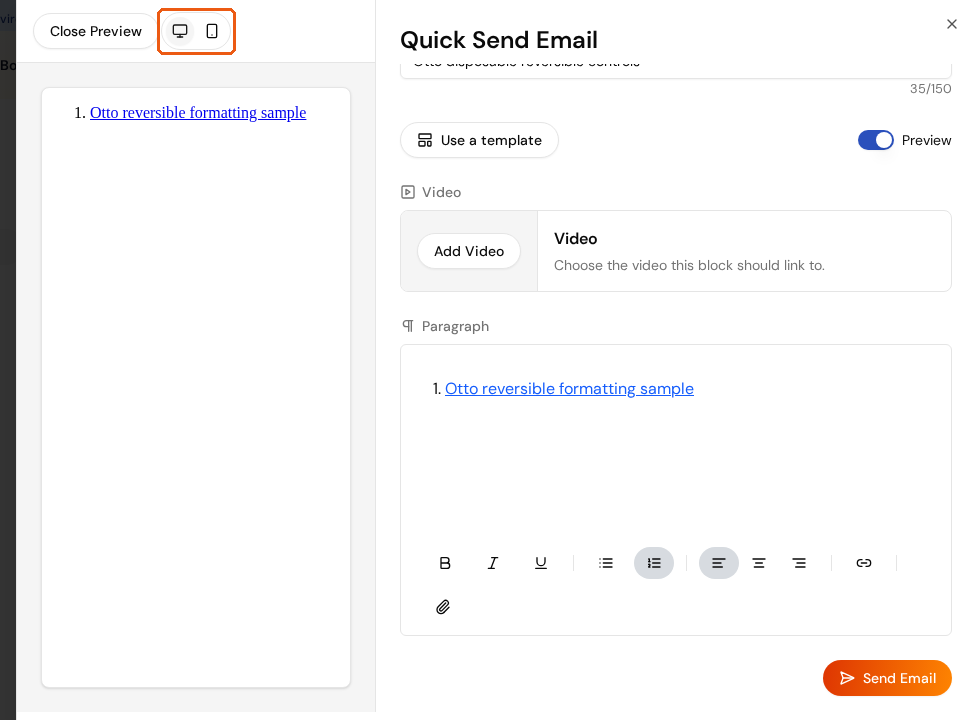Turn off the Preview toggle
Image resolution: width=976 pixels, height=720 pixels.
[875, 140]
